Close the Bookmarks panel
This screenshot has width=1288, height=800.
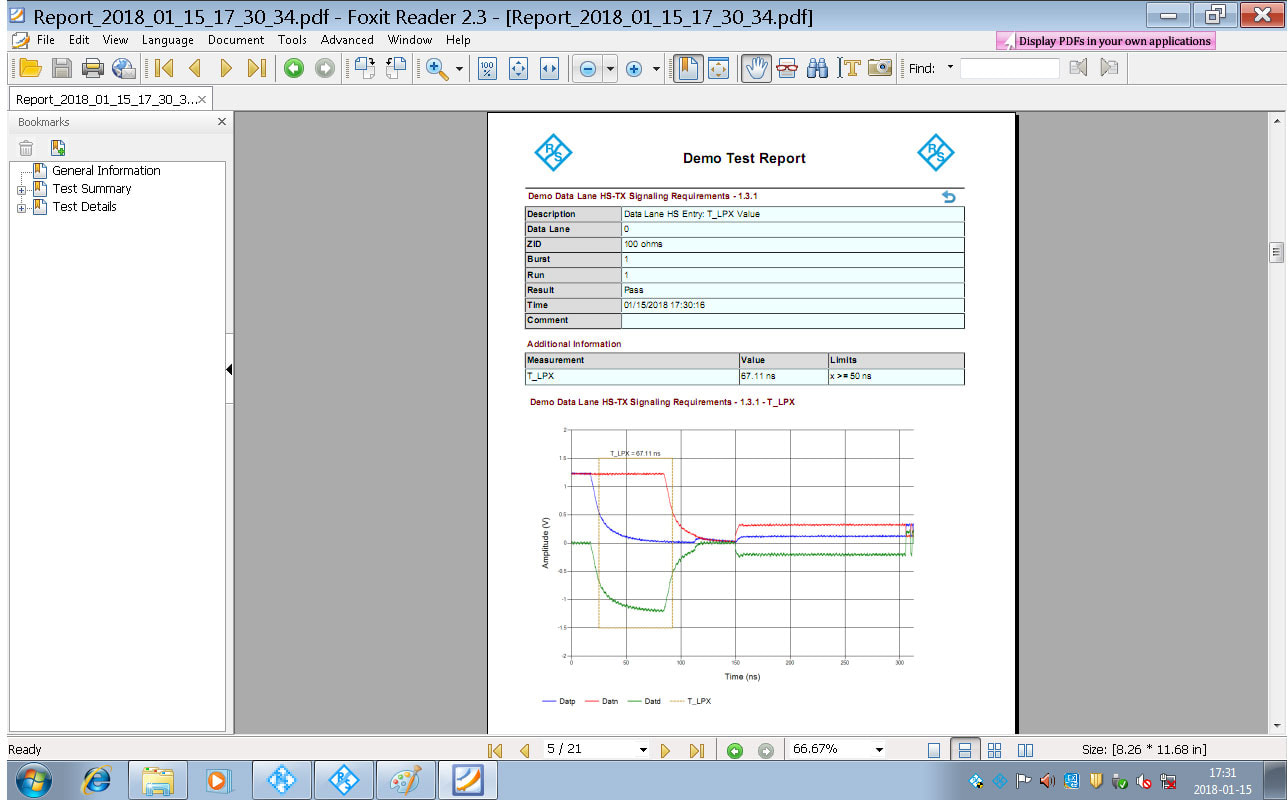(222, 122)
